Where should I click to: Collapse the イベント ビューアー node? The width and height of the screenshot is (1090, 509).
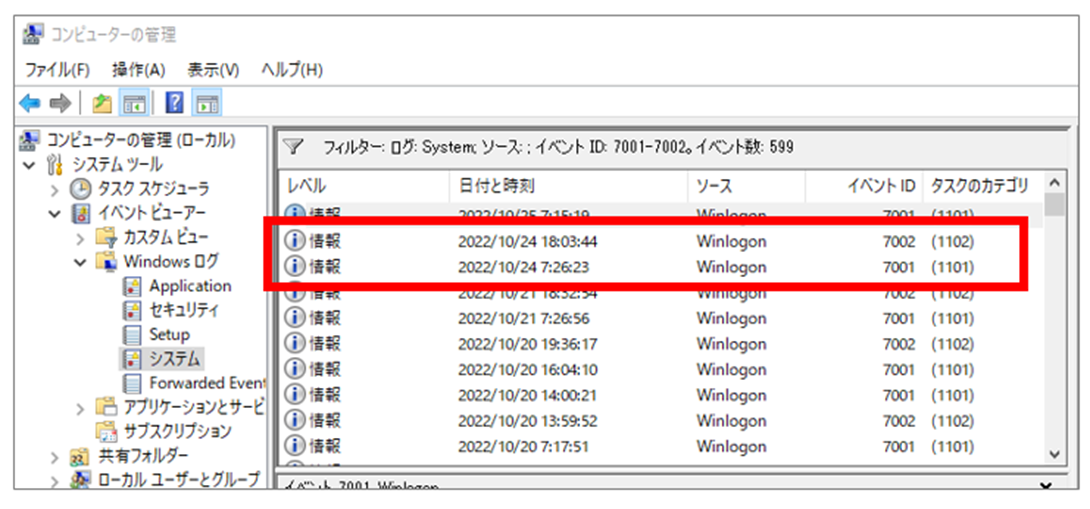click(x=56, y=213)
